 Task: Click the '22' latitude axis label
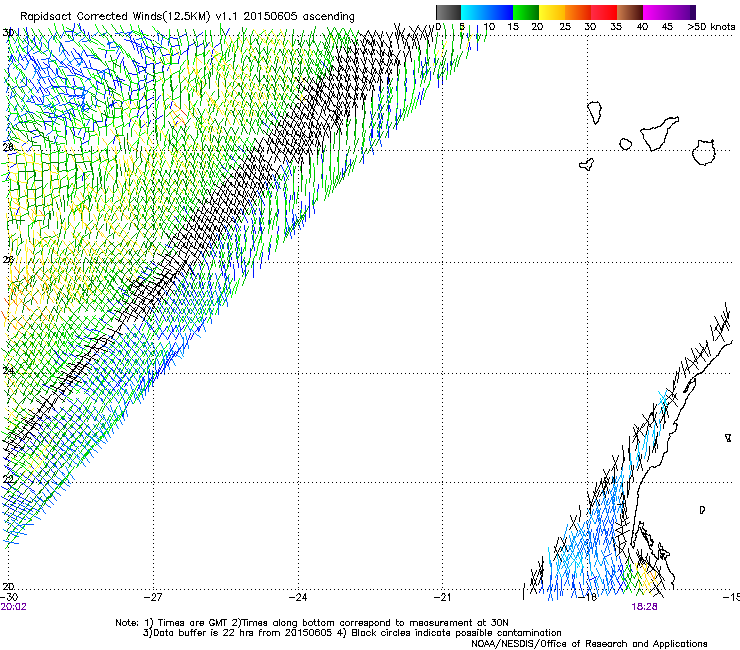point(8,479)
